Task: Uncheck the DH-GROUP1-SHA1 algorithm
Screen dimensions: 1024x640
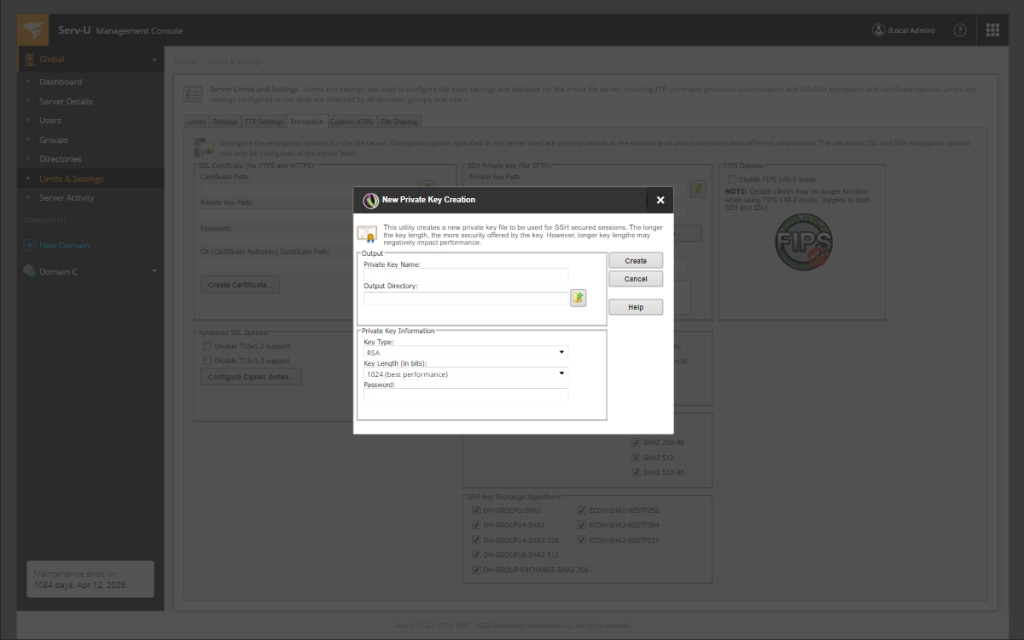Action: [x=475, y=509]
